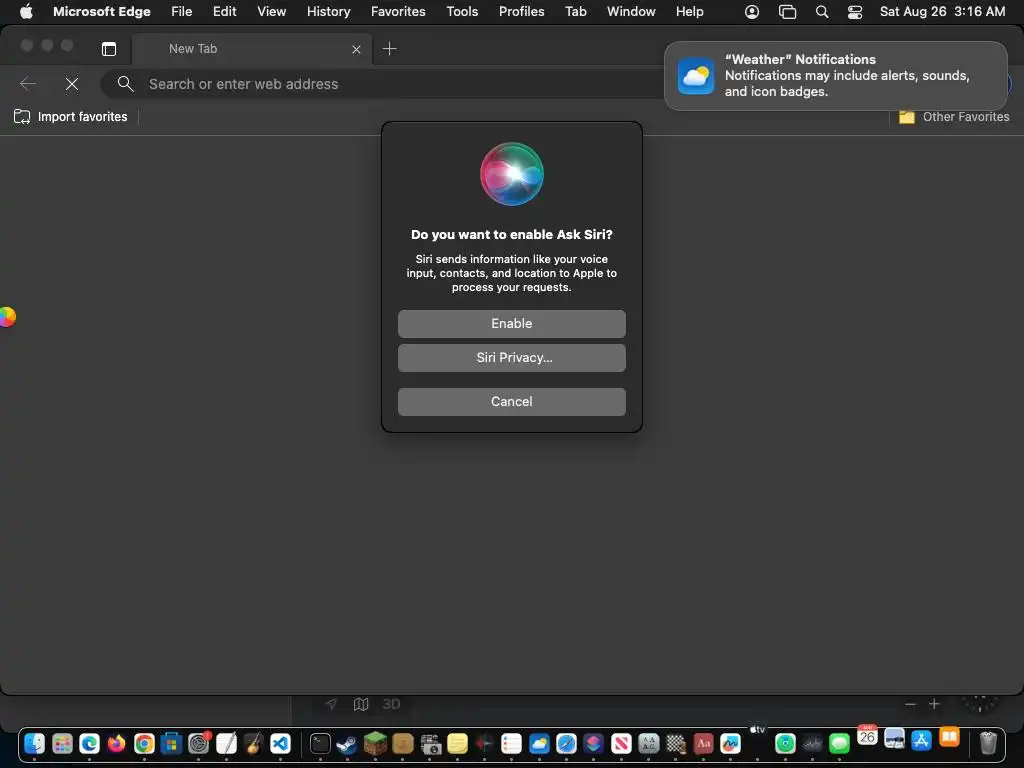Open the Other Favorites folder
This screenshot has height=768, width=1024.
point(953,117)
